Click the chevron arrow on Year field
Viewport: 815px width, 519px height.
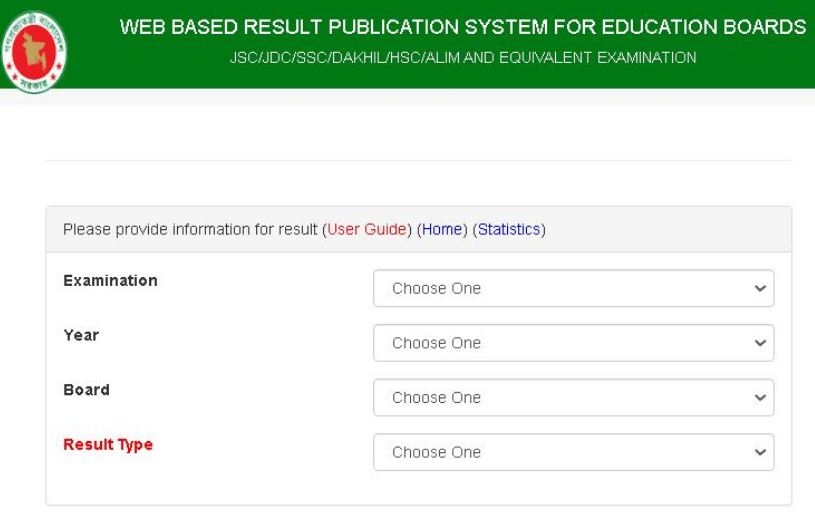(759, 343)
